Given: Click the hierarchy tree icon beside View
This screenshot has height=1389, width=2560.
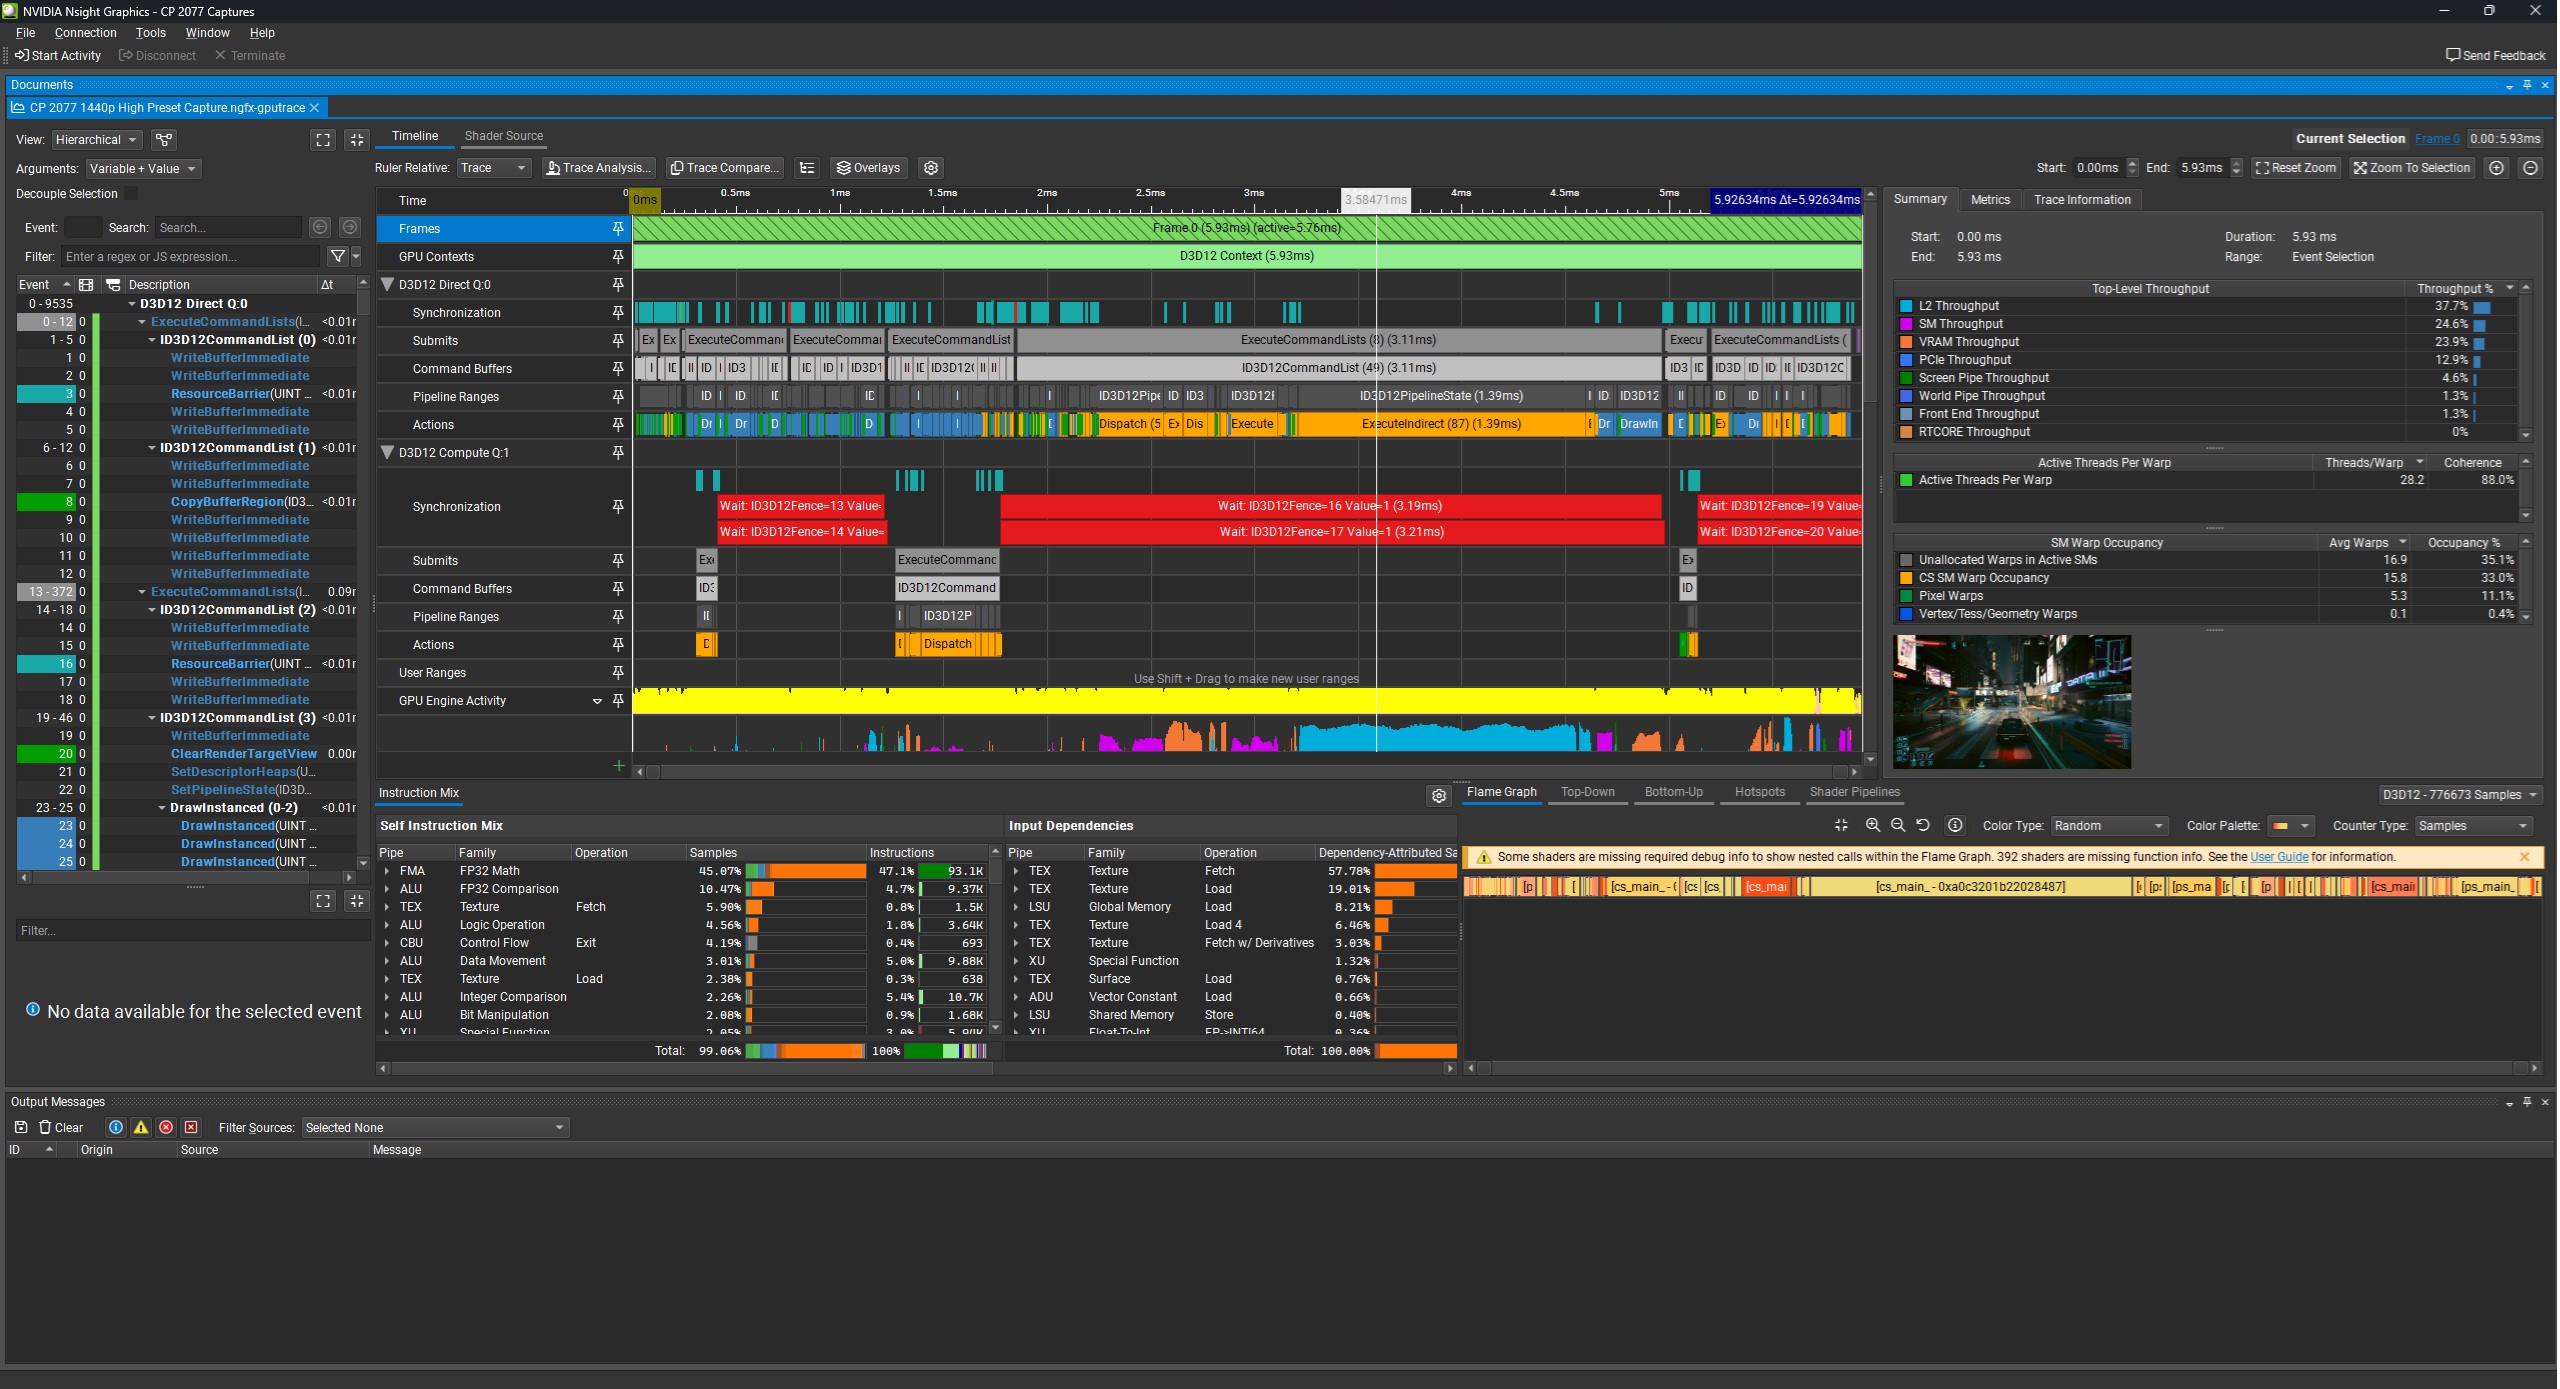Looking at the screenshot, I should click(x=165, y=140).
